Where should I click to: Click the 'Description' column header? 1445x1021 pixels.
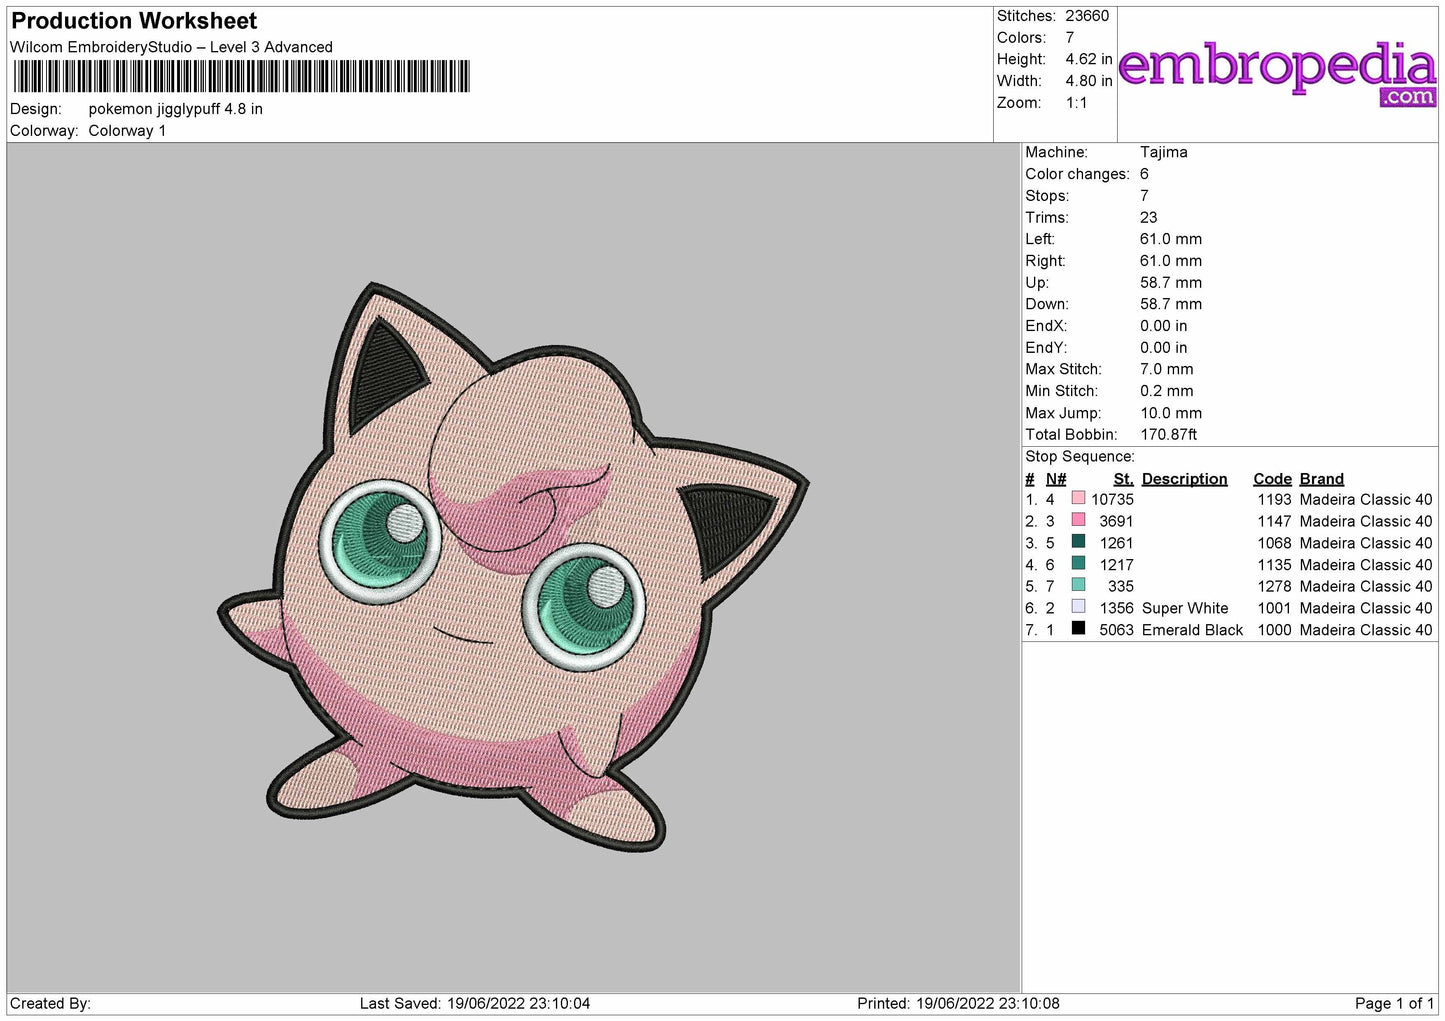(x=1185, y=479)
